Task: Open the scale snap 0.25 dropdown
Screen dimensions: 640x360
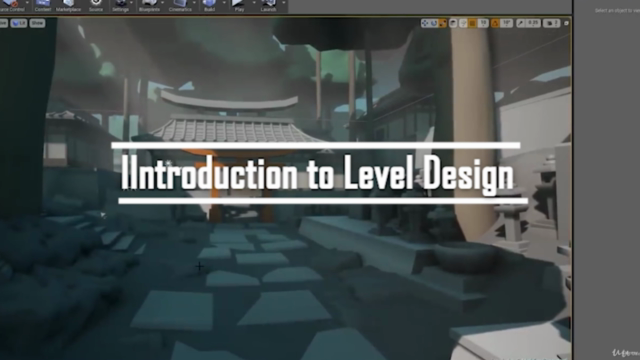Action: point(533,23)
